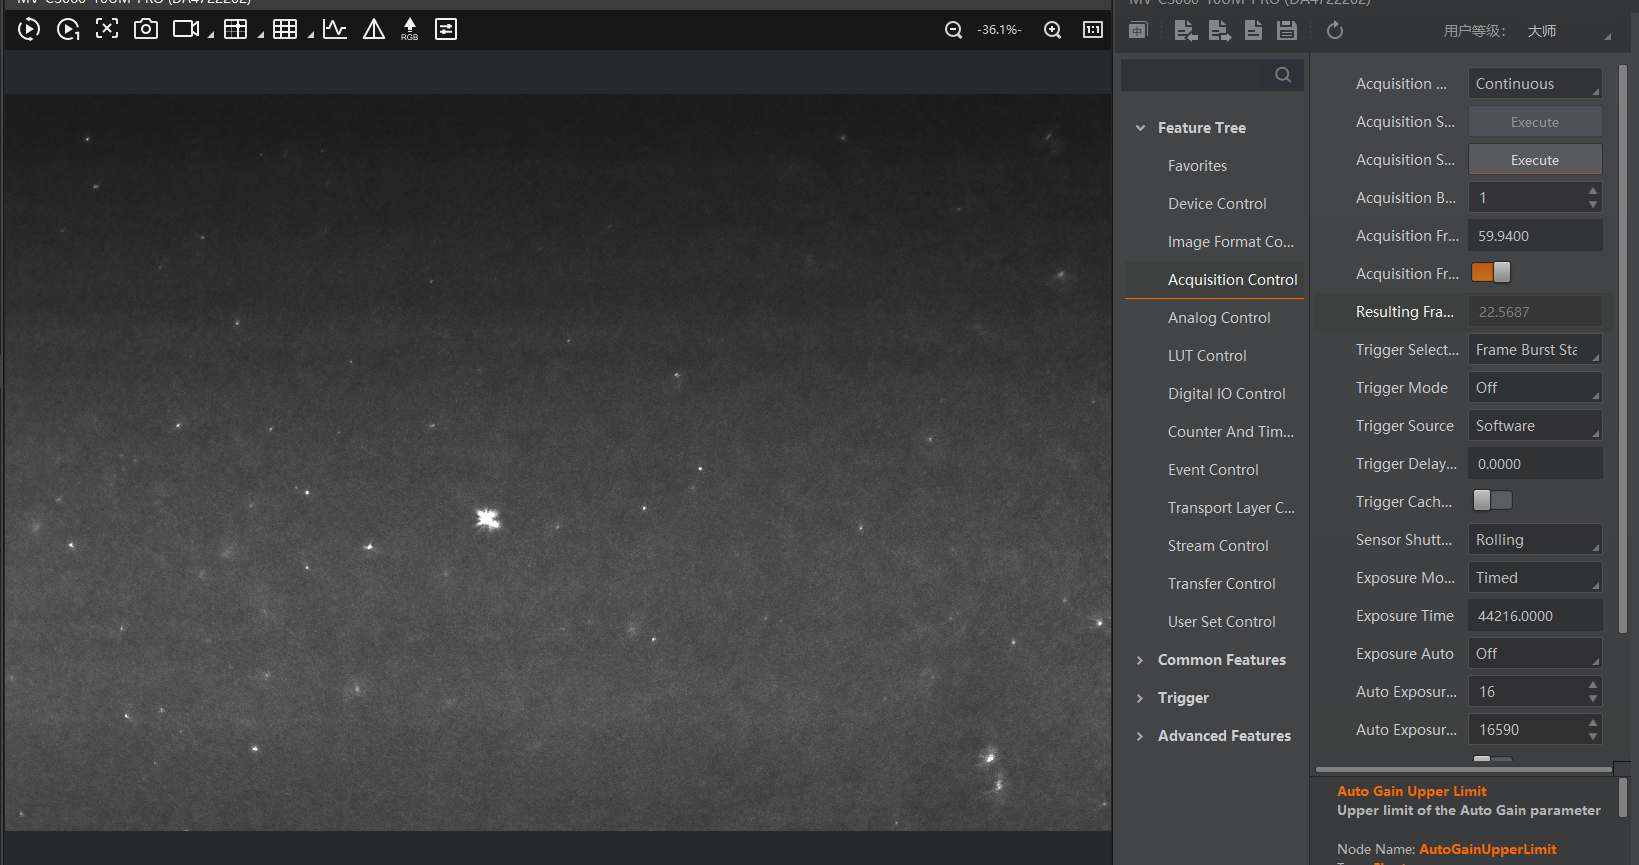
Task: Open the Trigger Source dropdown
Action: 1534,426
